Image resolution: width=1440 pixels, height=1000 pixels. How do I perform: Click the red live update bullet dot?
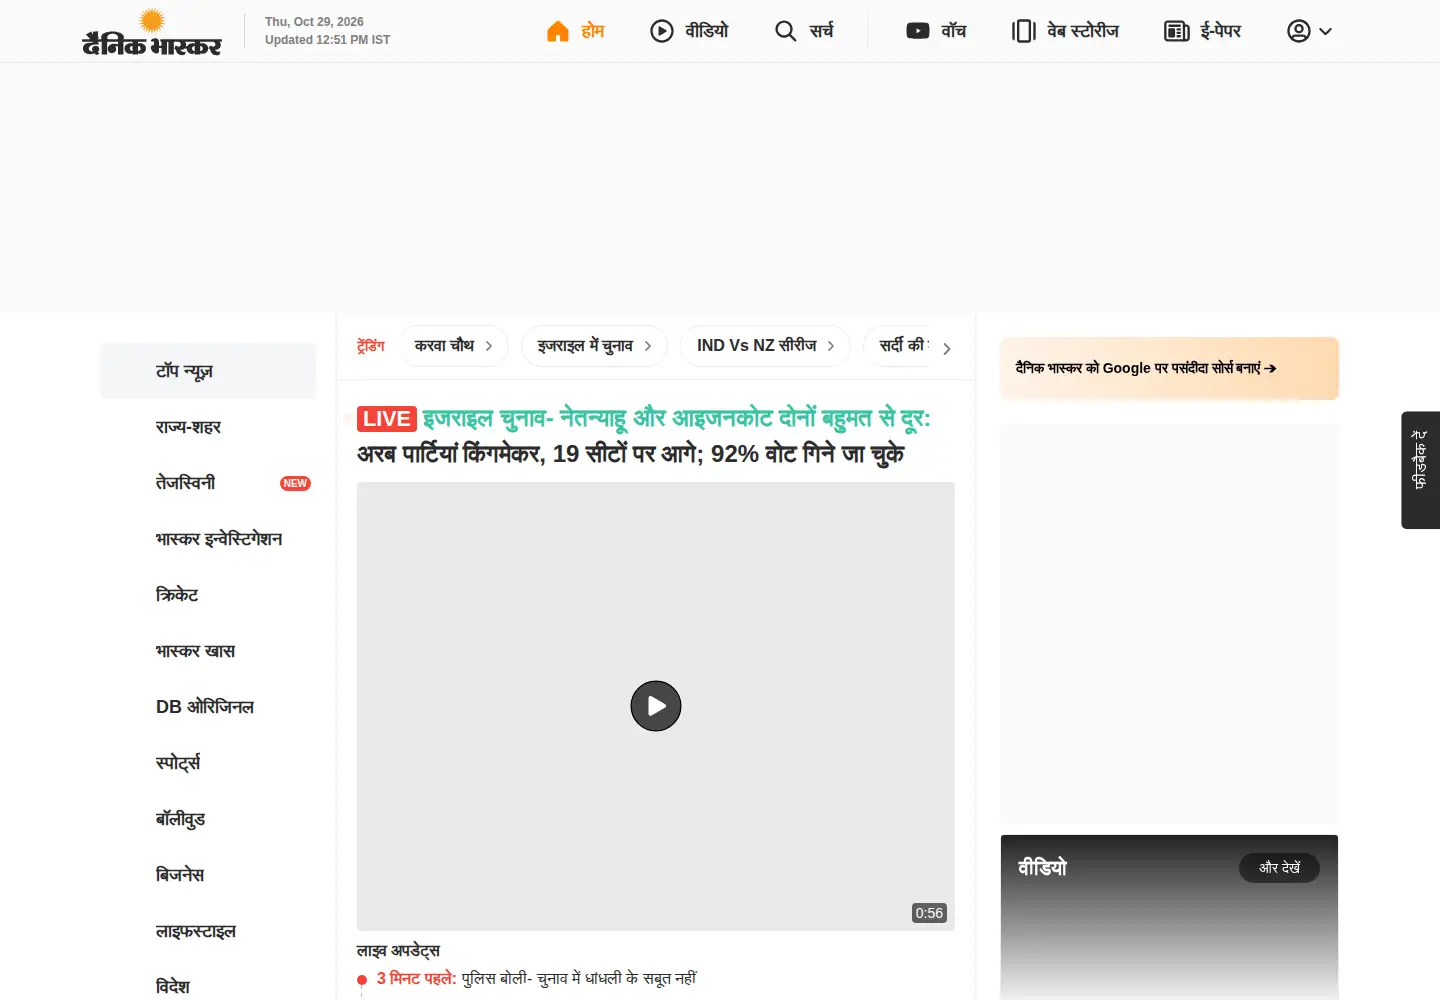click(362, 980)
